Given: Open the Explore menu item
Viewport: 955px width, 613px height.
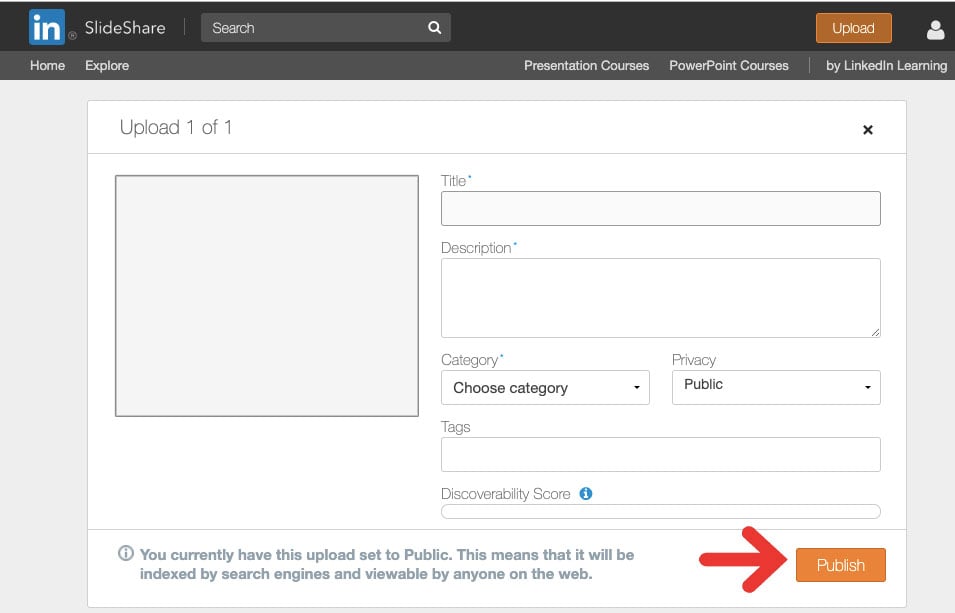Looking at the screenshot, I should [107, 65].
